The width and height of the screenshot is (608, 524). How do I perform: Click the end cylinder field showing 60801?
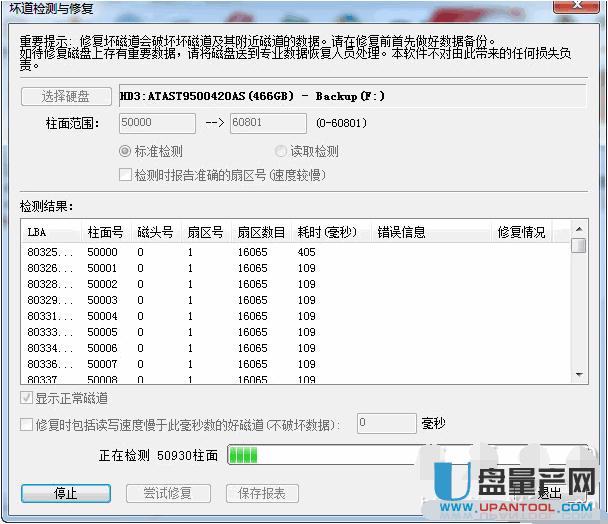coord(267,124)
